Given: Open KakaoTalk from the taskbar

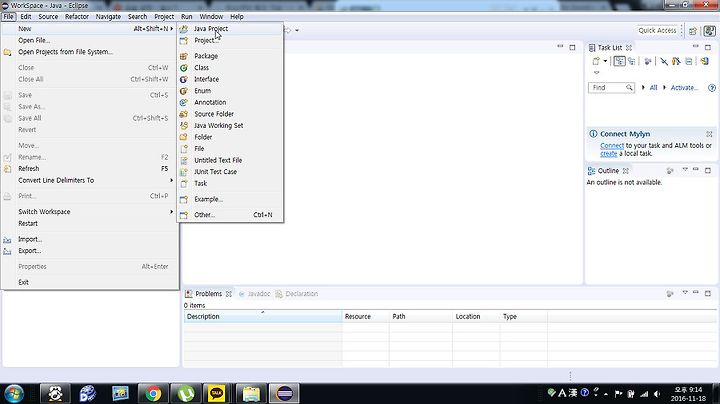Looking at the screenshot, I should [x=216, y=393].
